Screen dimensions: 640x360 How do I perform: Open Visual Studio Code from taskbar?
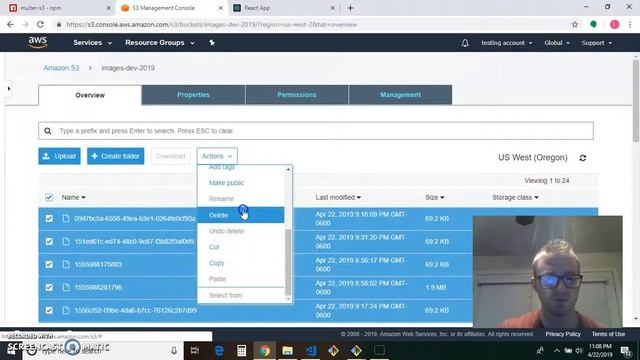tap(311, 350)
